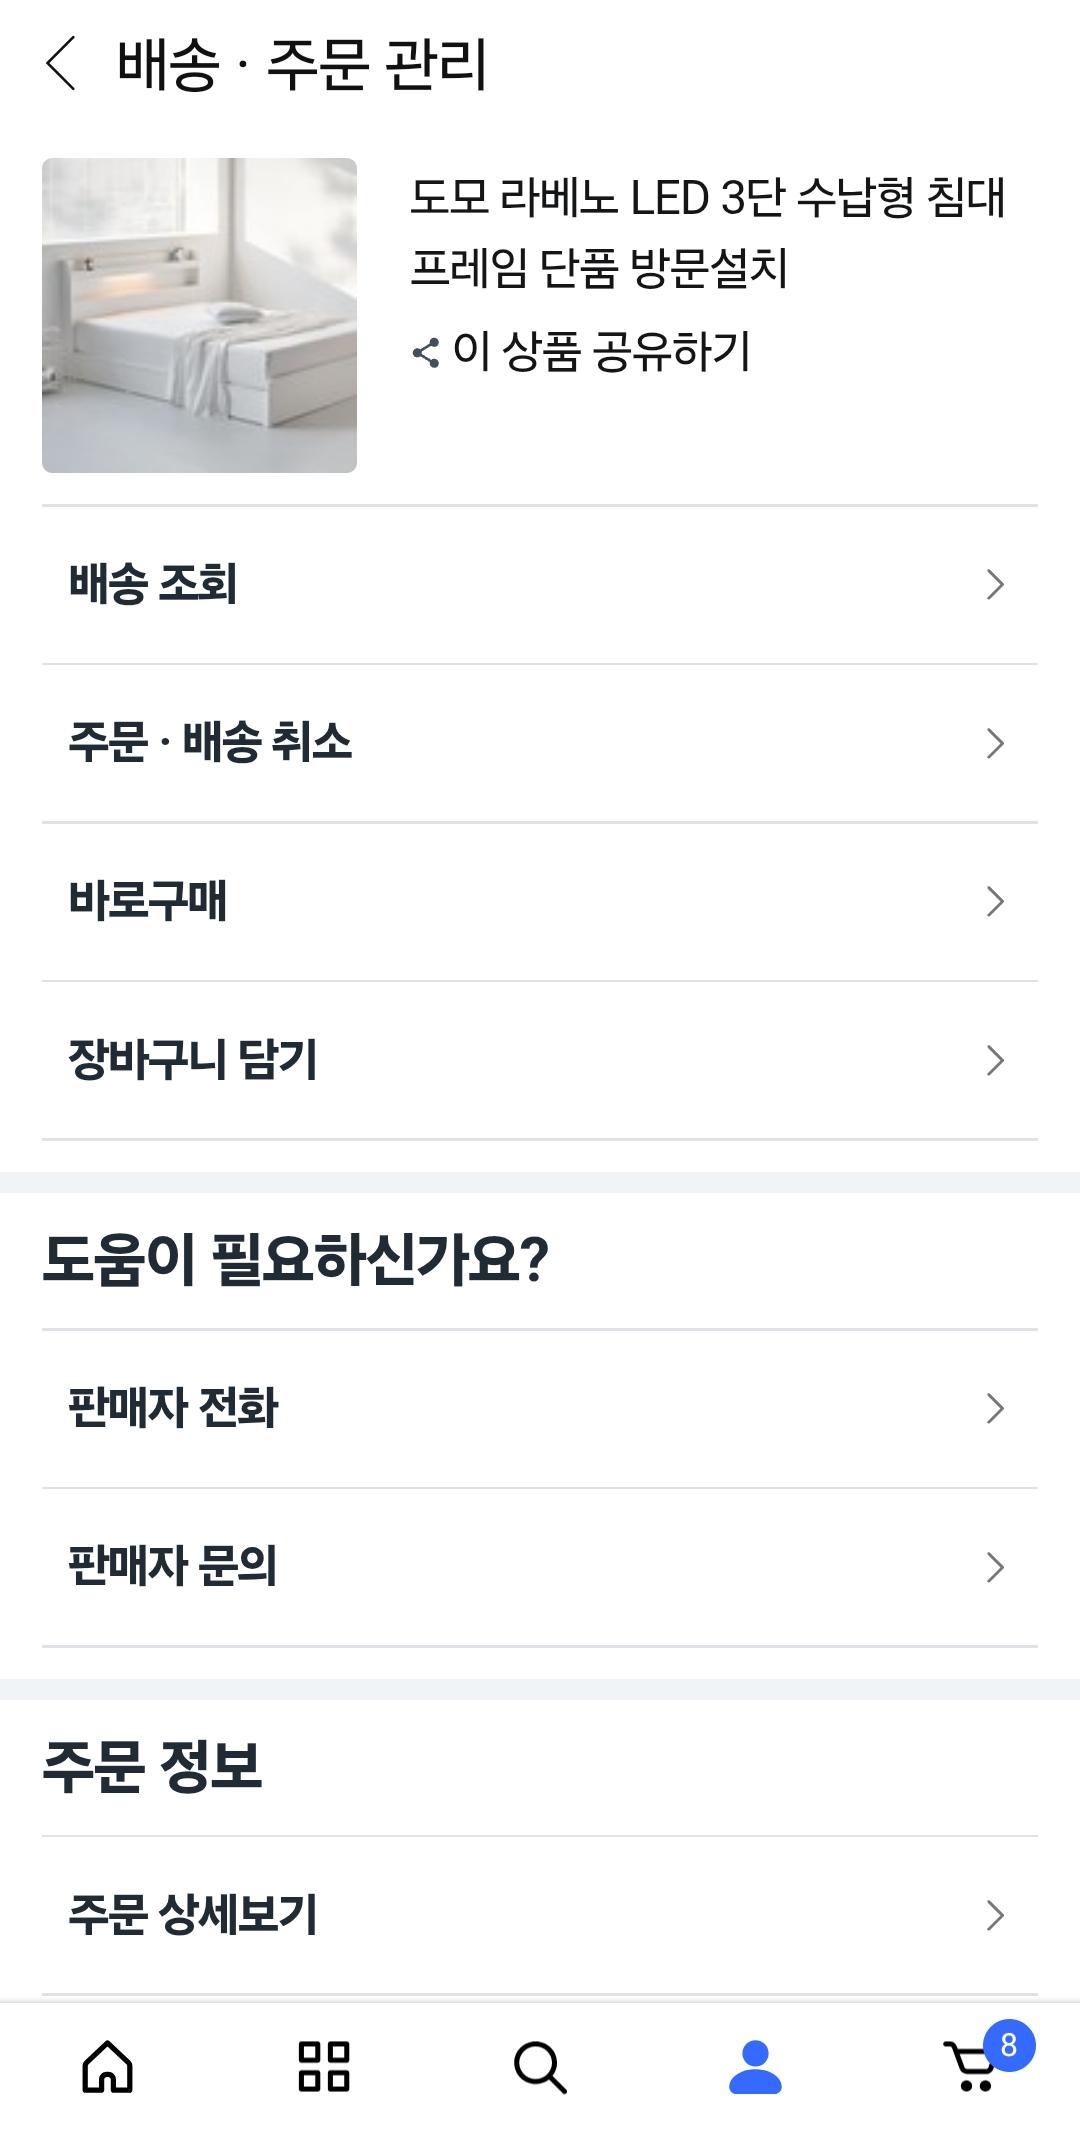The width and height of the screenshot is (1080, 2140).
Task: Select 바로구매 menu item
Action: (148, 901)
